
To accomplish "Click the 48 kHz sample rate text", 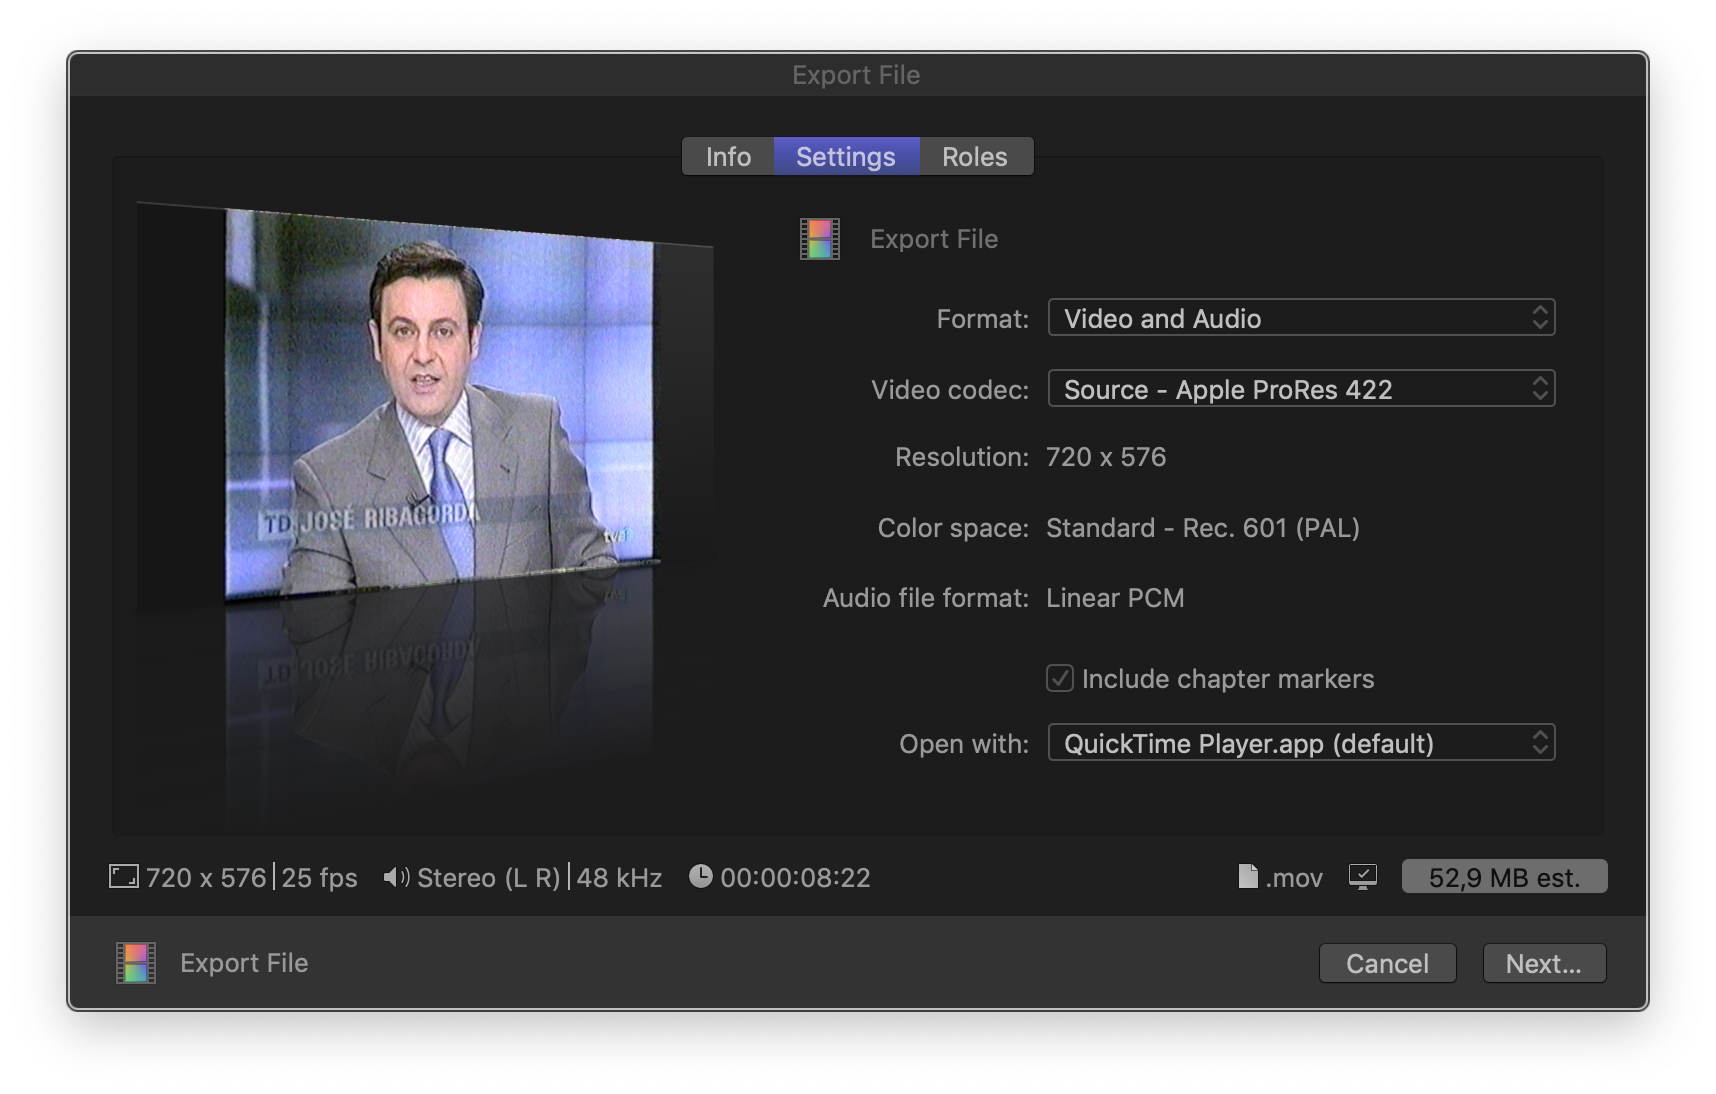I will [x=619, y=878].
